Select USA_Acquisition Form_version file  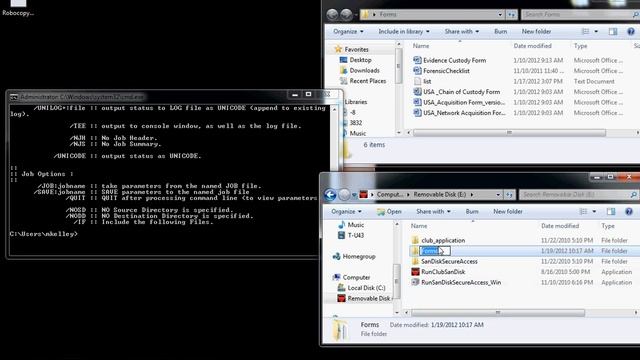[x=464, y=102]
